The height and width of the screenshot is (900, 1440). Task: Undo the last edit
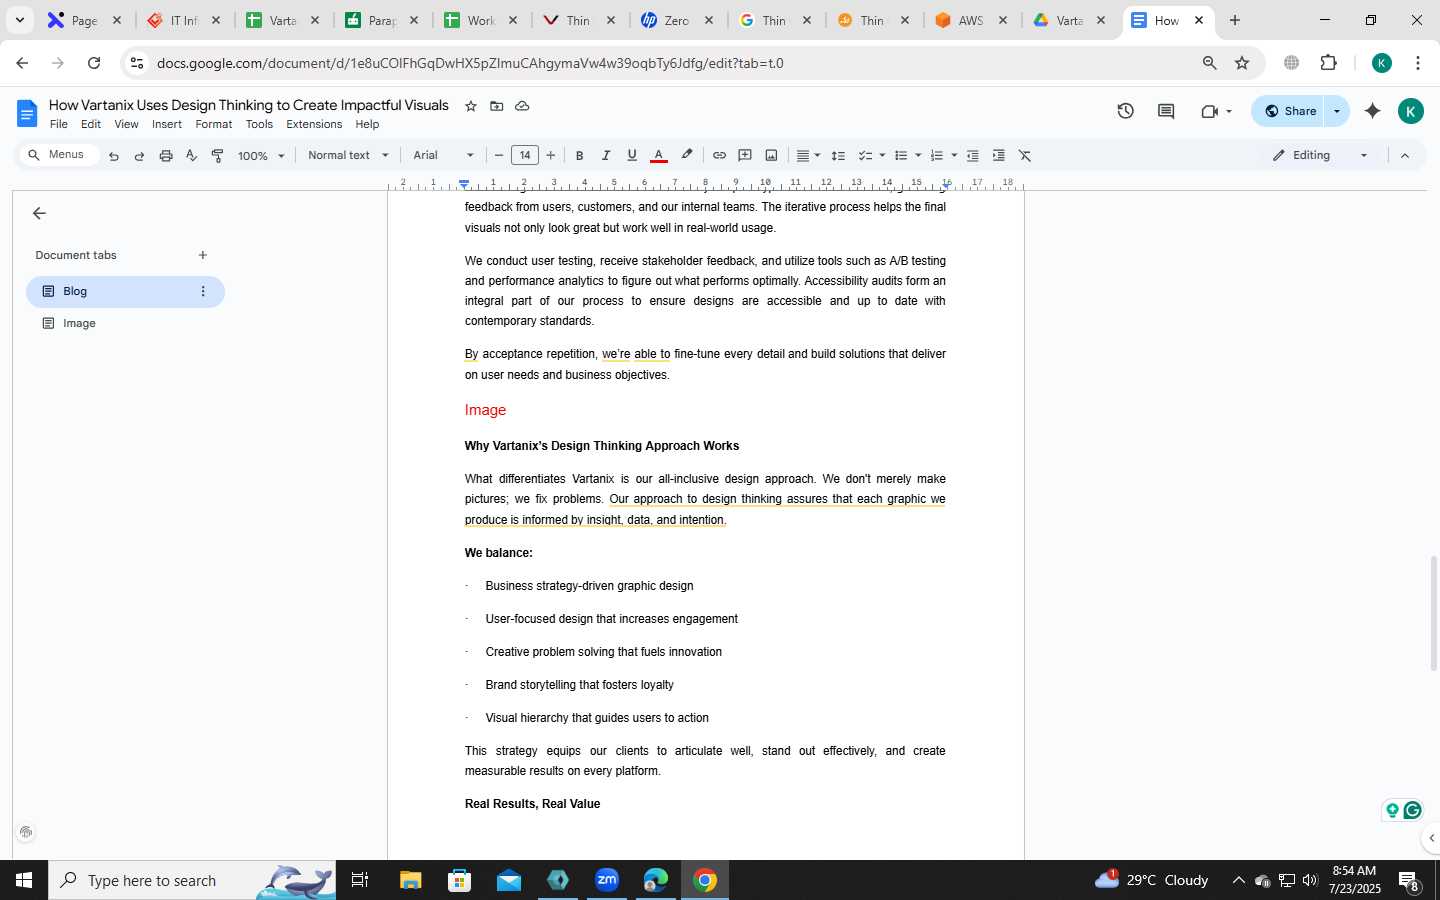[x=114, y=156]
